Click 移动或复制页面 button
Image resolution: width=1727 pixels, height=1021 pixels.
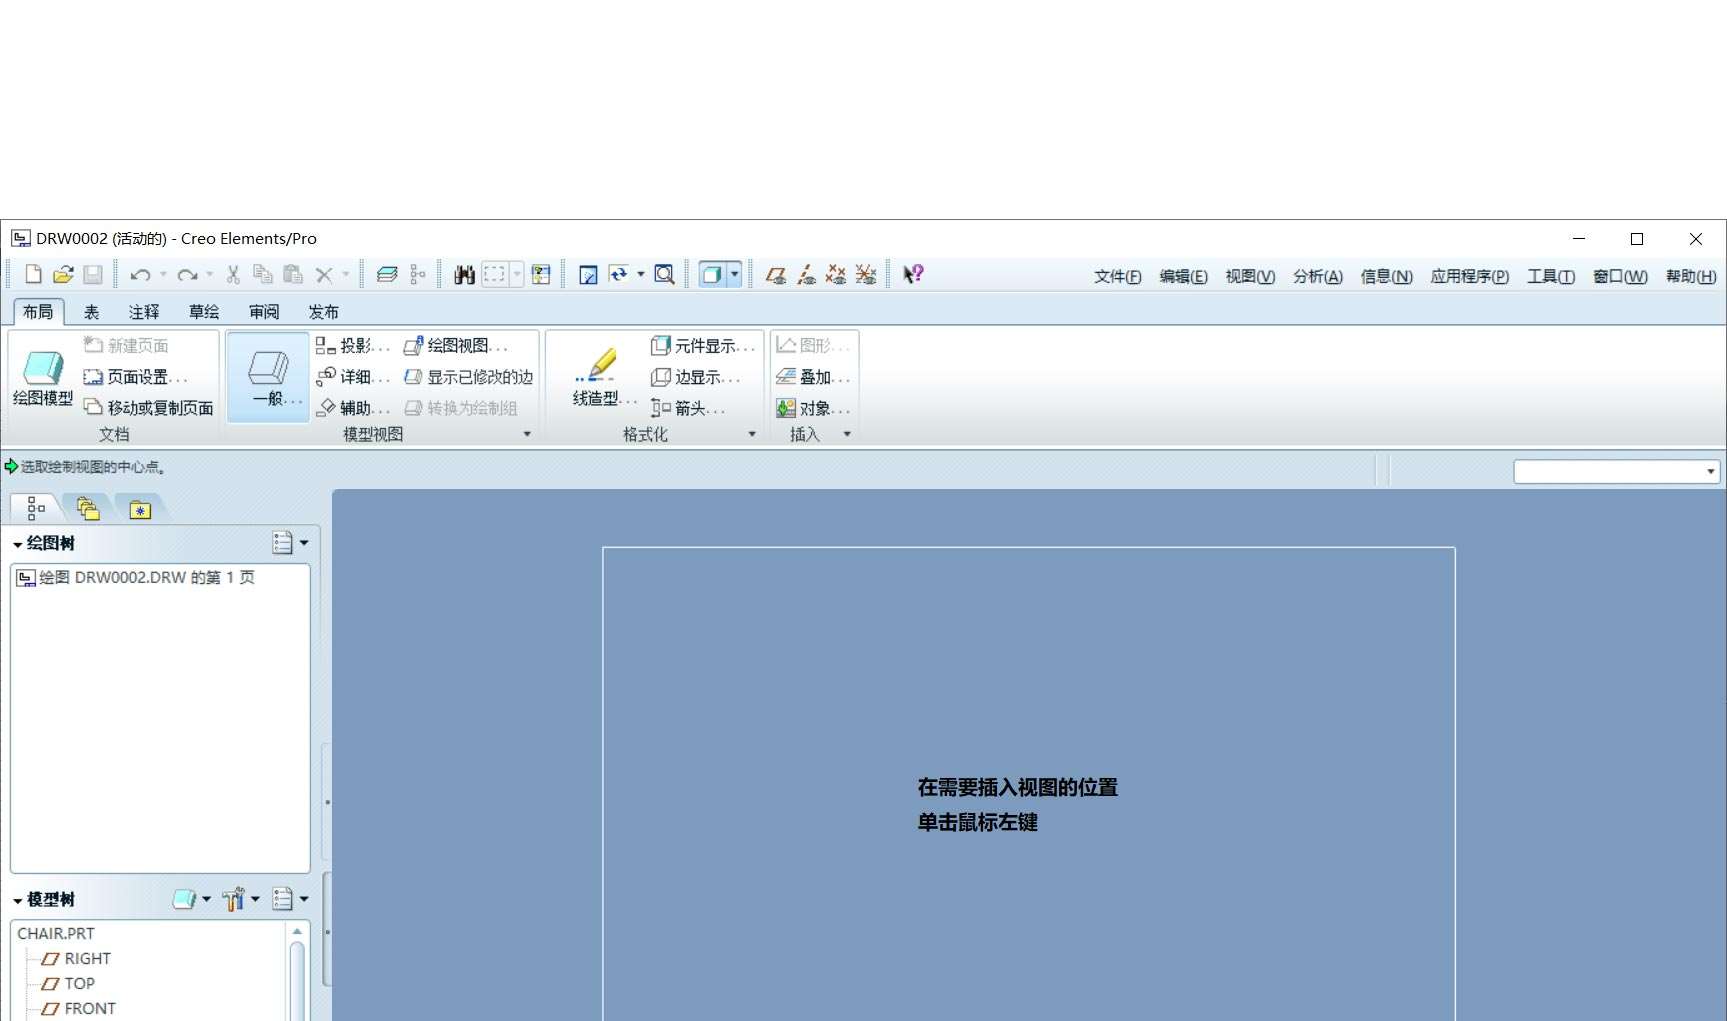click(149, 408)
